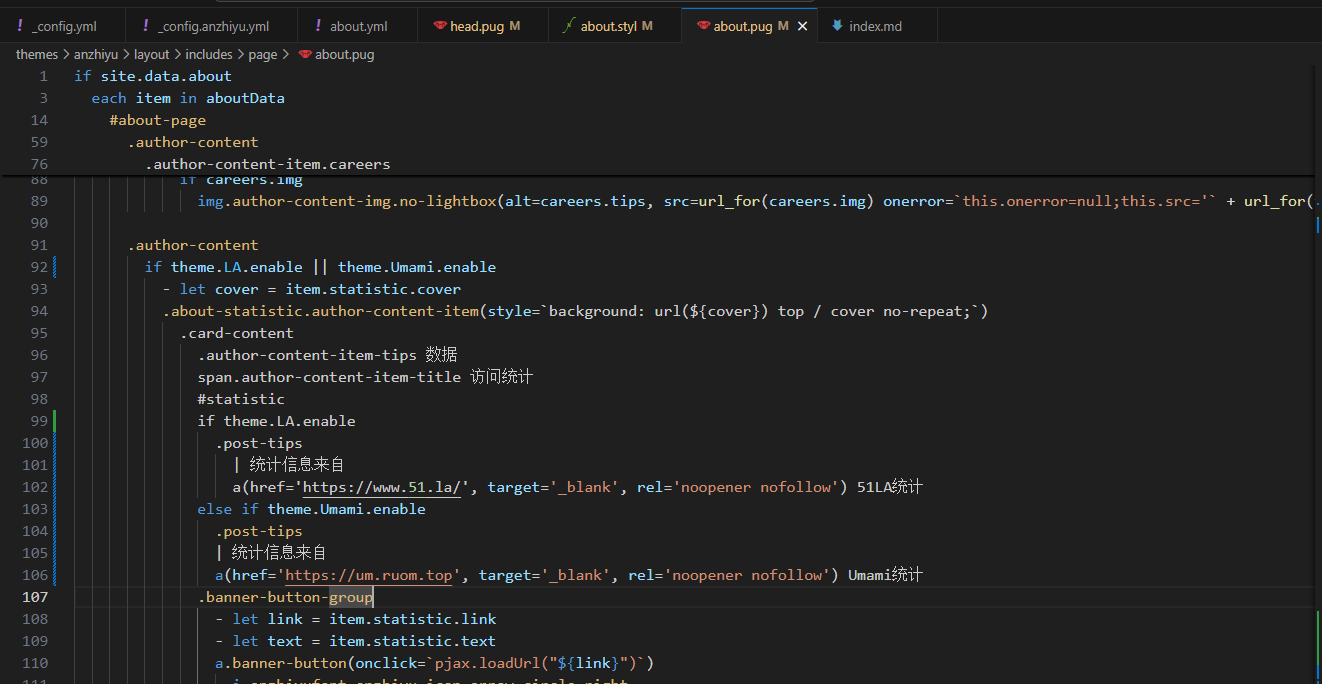Click the 'Umami统计' text
The width and height of the screenshot is (1322, 684).
point(885,575)
